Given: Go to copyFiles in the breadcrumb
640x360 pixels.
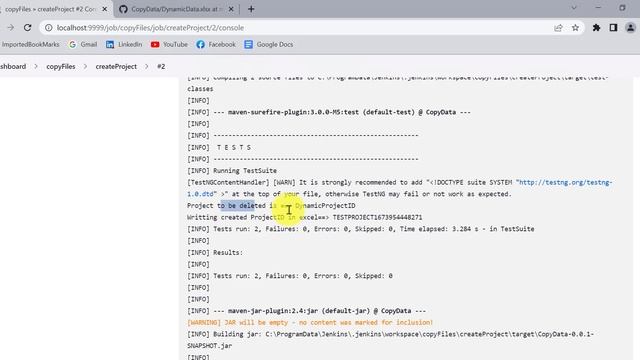Looking at the screenshot, I should pos(60,66).
